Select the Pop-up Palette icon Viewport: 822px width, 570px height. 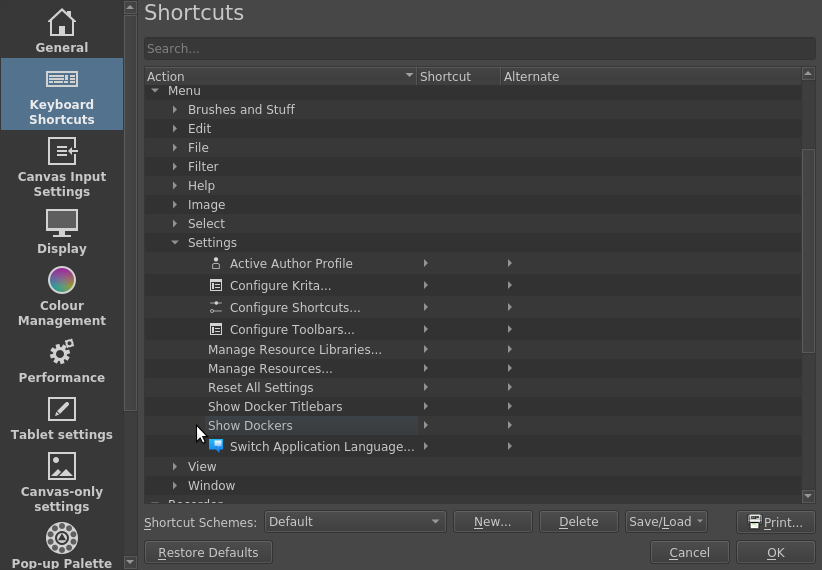[62, 538]
